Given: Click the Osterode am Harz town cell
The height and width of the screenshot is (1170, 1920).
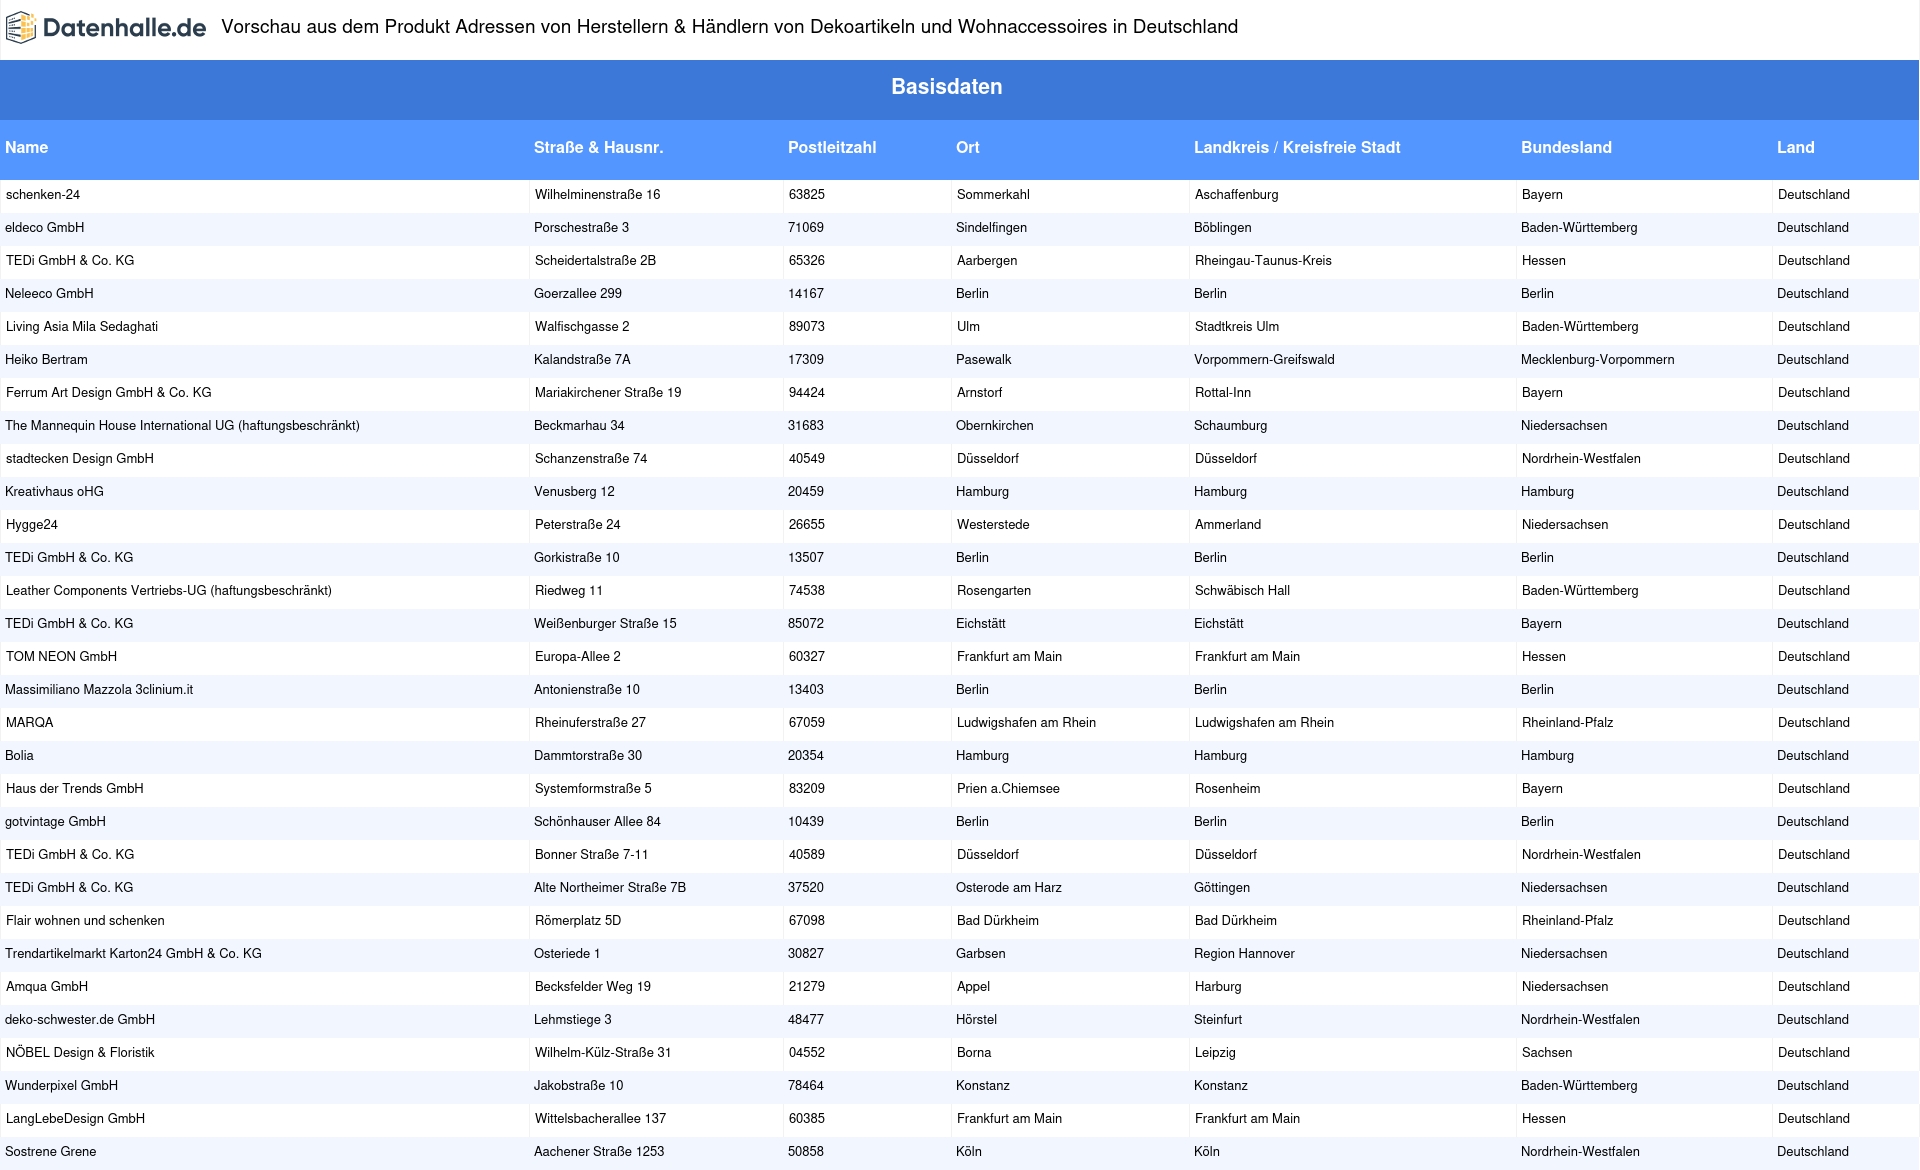Looking at the screenshot, I should coord(1008,888).
